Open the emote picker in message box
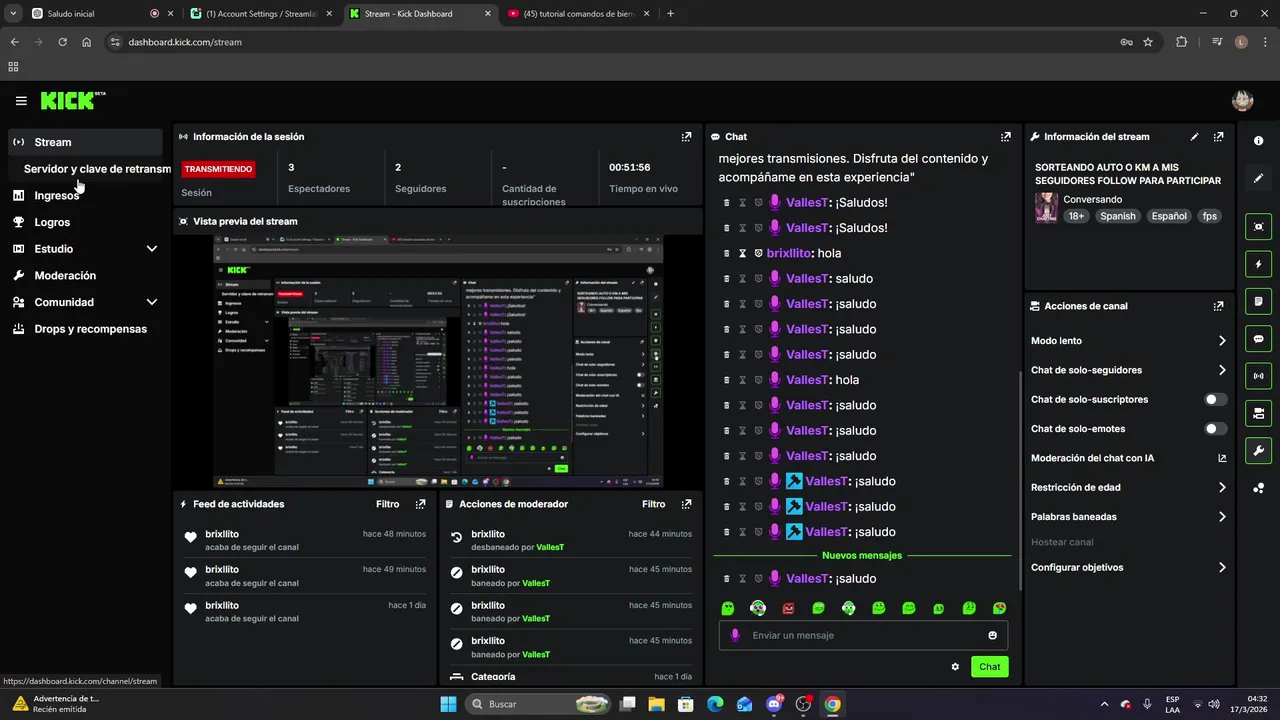The height and width of the screenshot is (720, 1280). (992, 635)
